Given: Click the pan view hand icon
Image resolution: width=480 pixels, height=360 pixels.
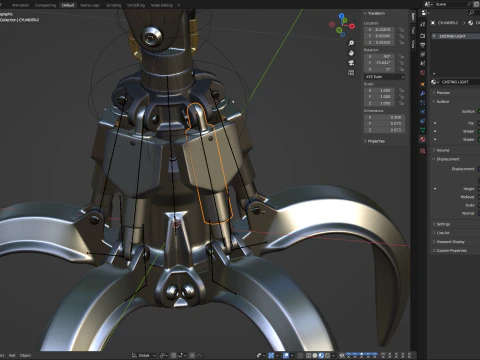Looking at the screenshot, I should tap(351, 53).
